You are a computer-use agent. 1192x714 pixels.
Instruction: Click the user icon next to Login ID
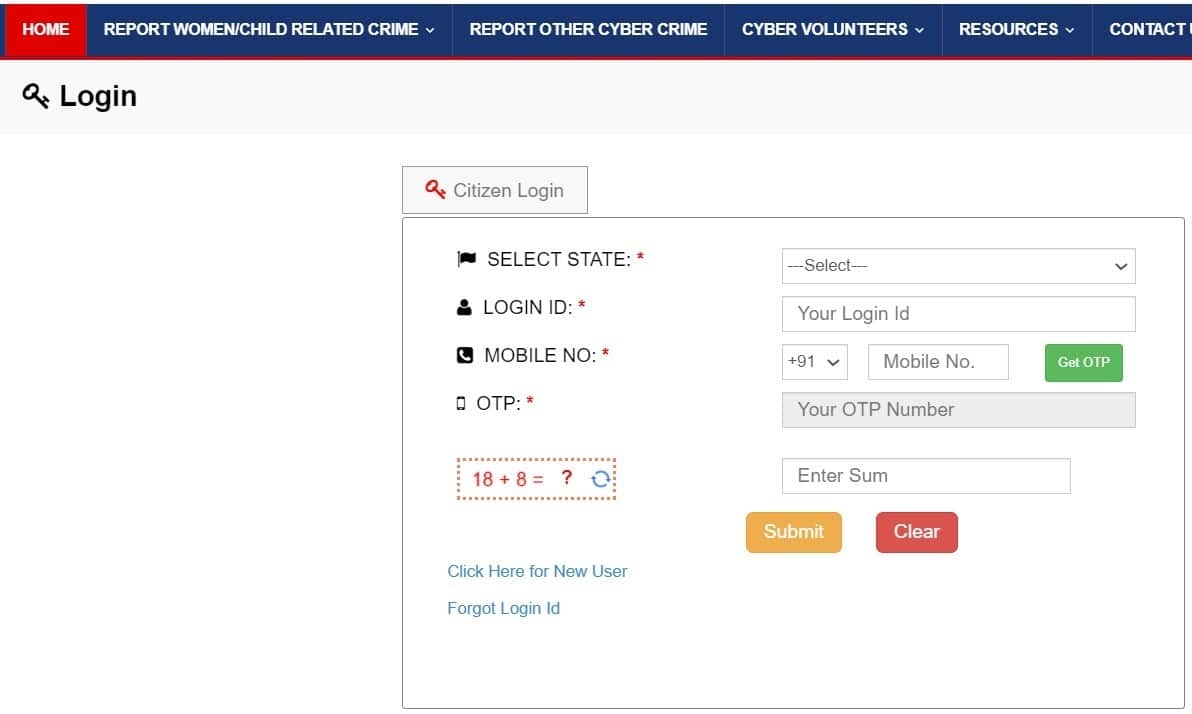[464, 307]
